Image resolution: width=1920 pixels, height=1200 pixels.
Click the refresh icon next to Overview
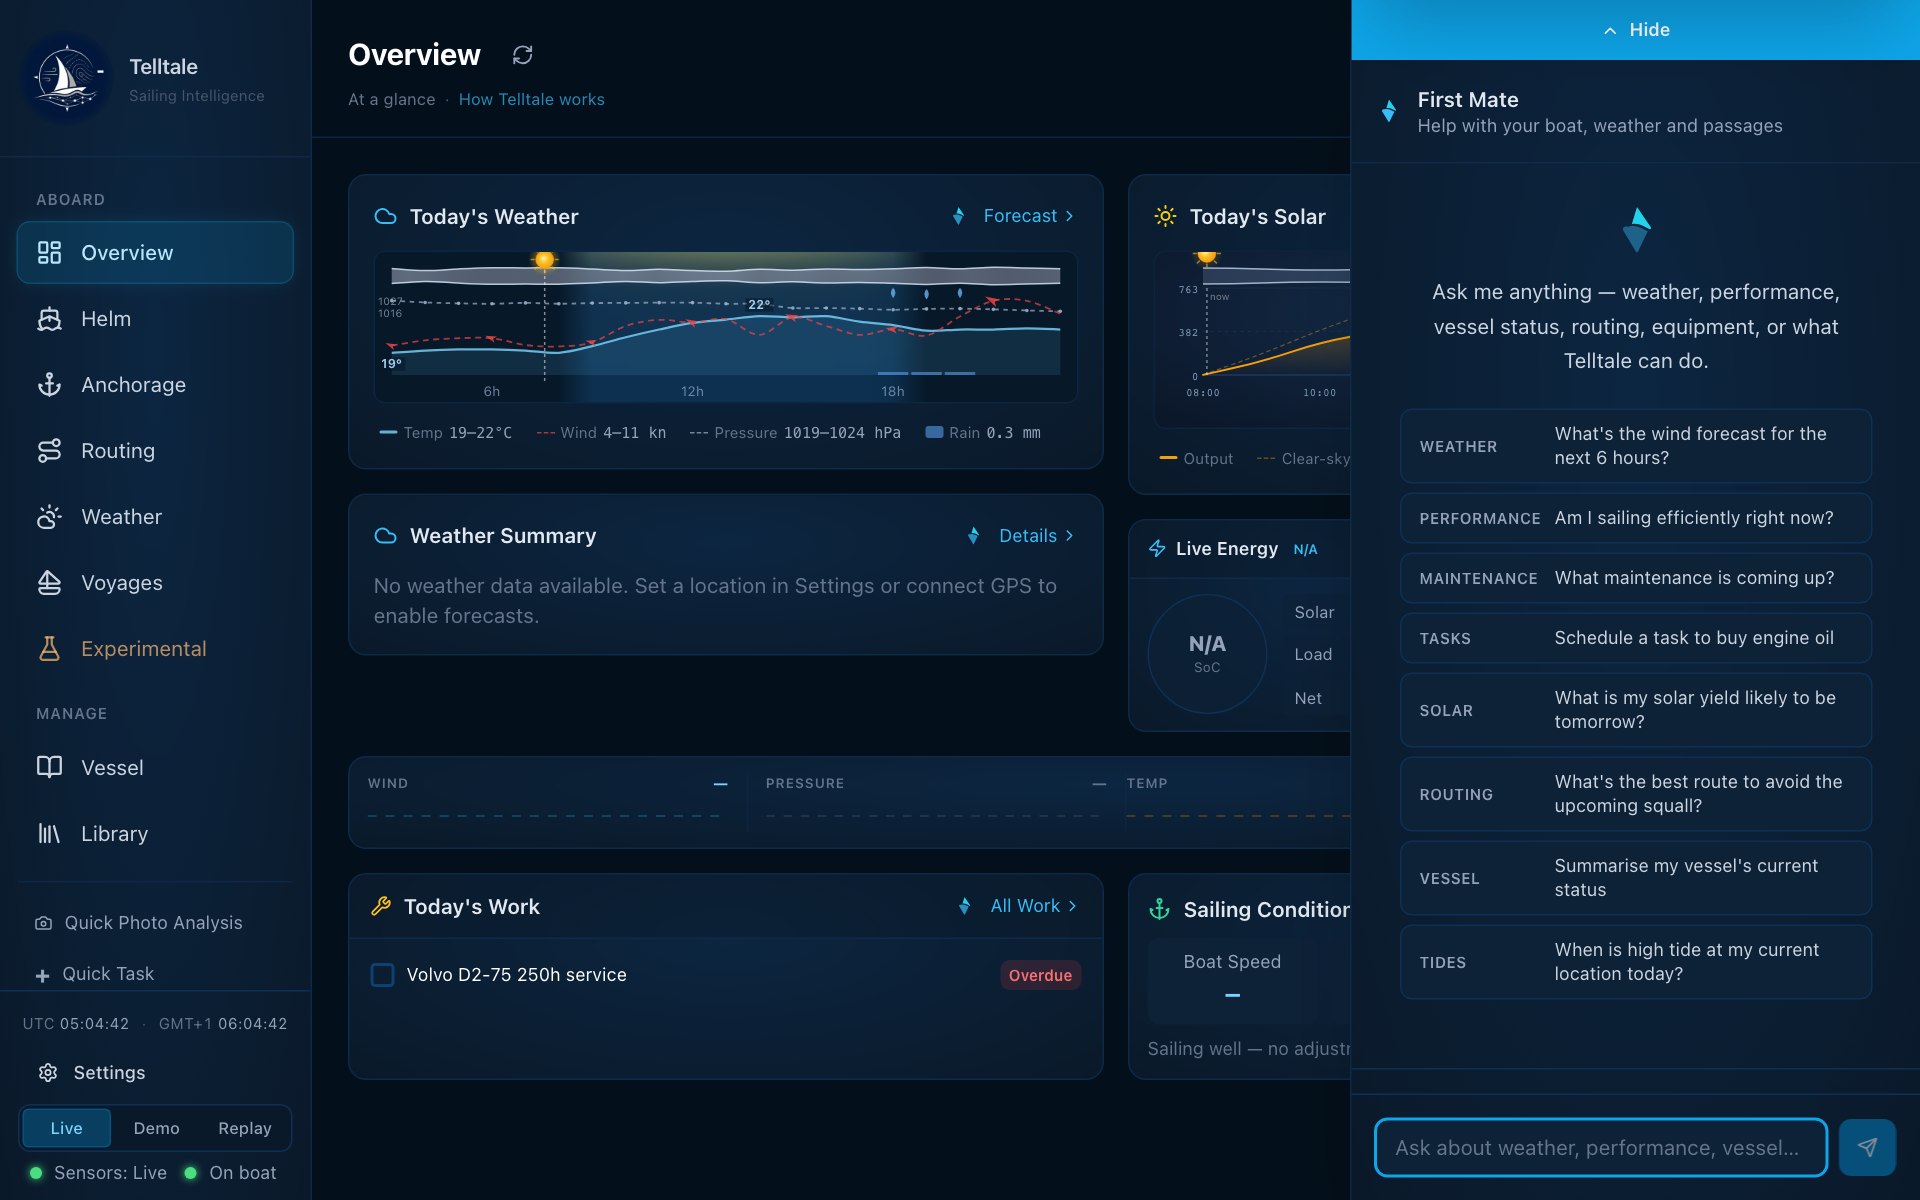(522, 55)
